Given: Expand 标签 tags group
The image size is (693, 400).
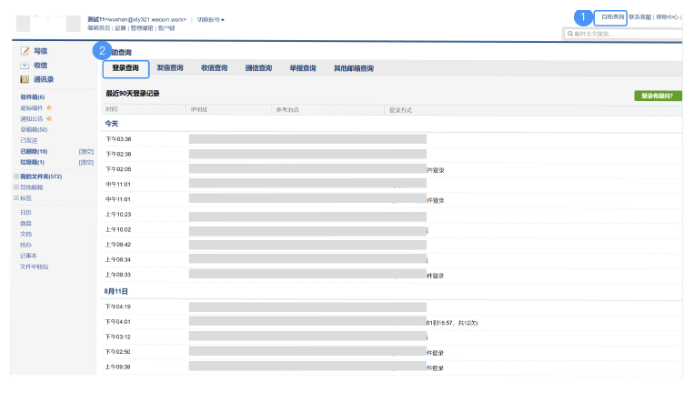Looking at the screenshot, I should click(x=15, y=198).
